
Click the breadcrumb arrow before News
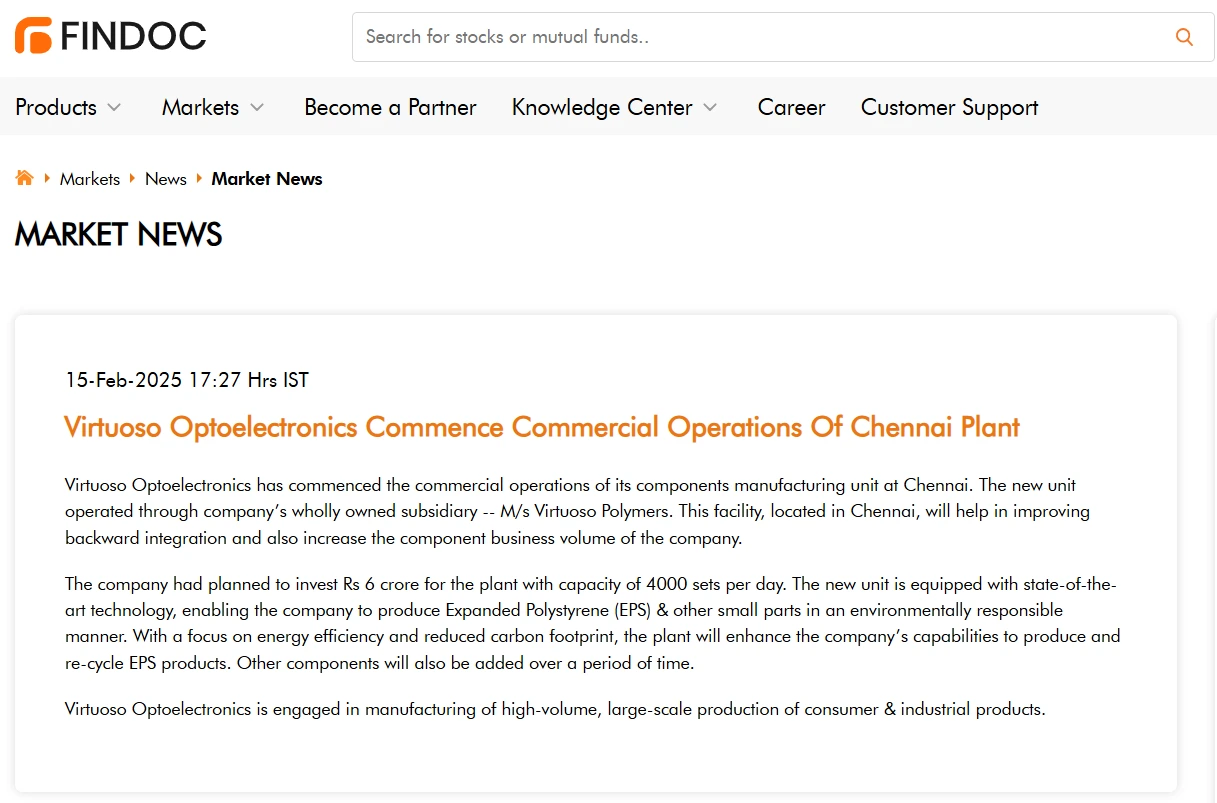coord(132,178)
